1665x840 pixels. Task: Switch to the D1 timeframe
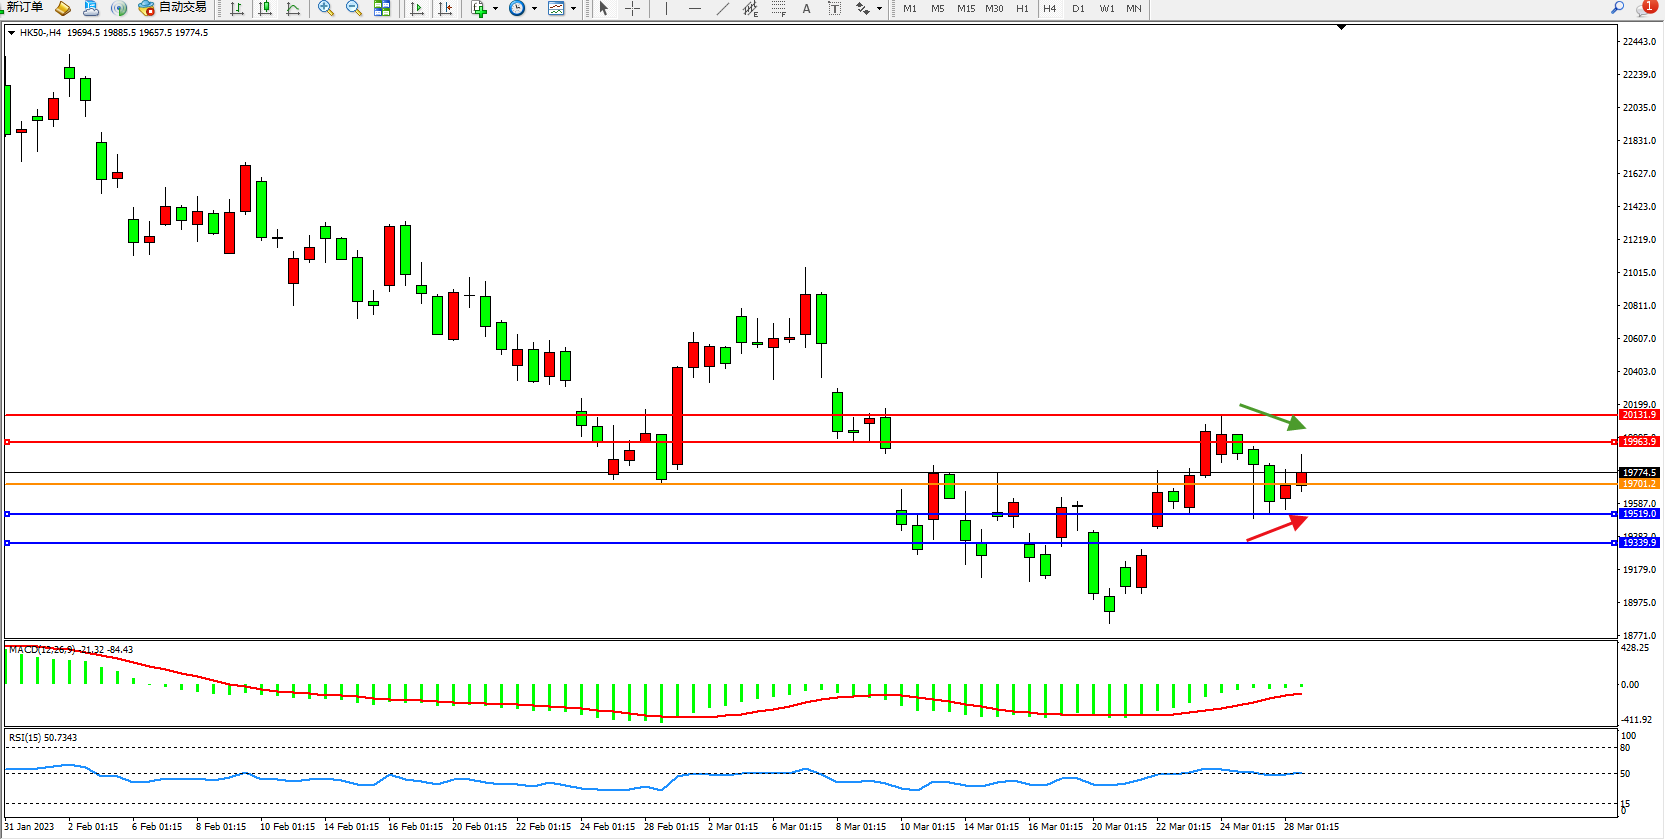tap(1078, 9)
